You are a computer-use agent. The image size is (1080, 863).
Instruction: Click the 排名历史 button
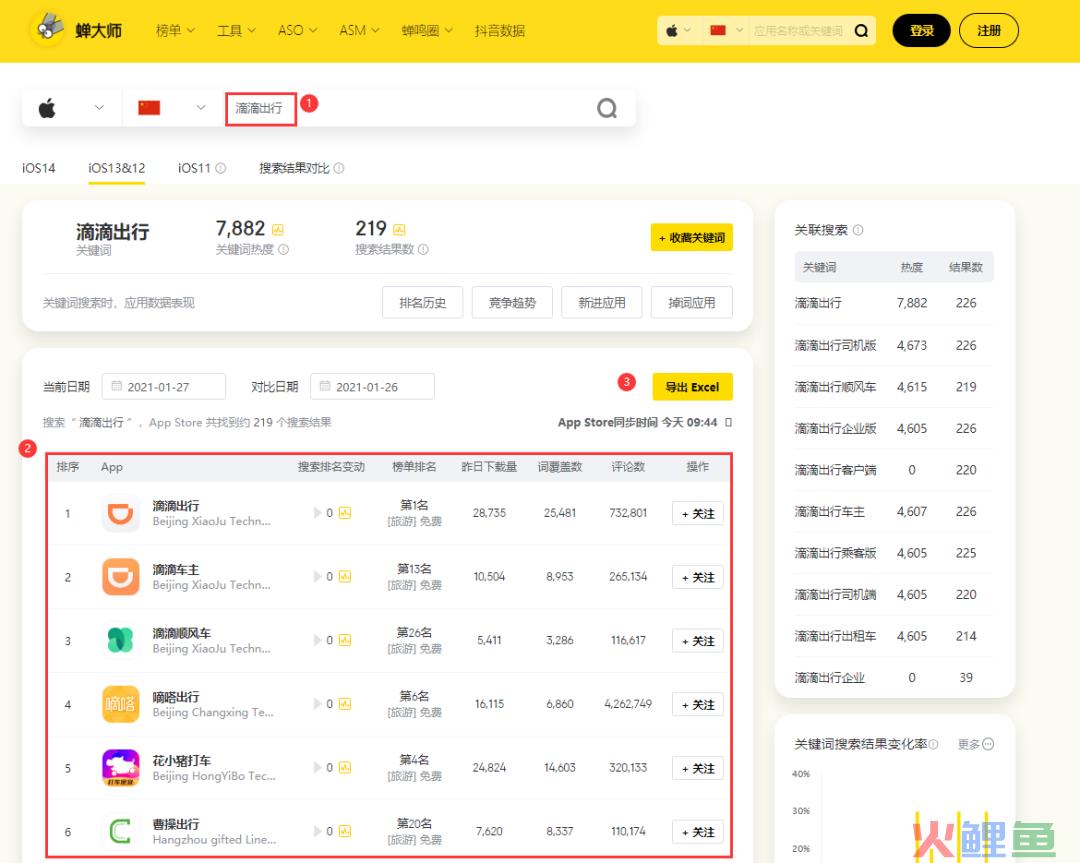[423, 302]
